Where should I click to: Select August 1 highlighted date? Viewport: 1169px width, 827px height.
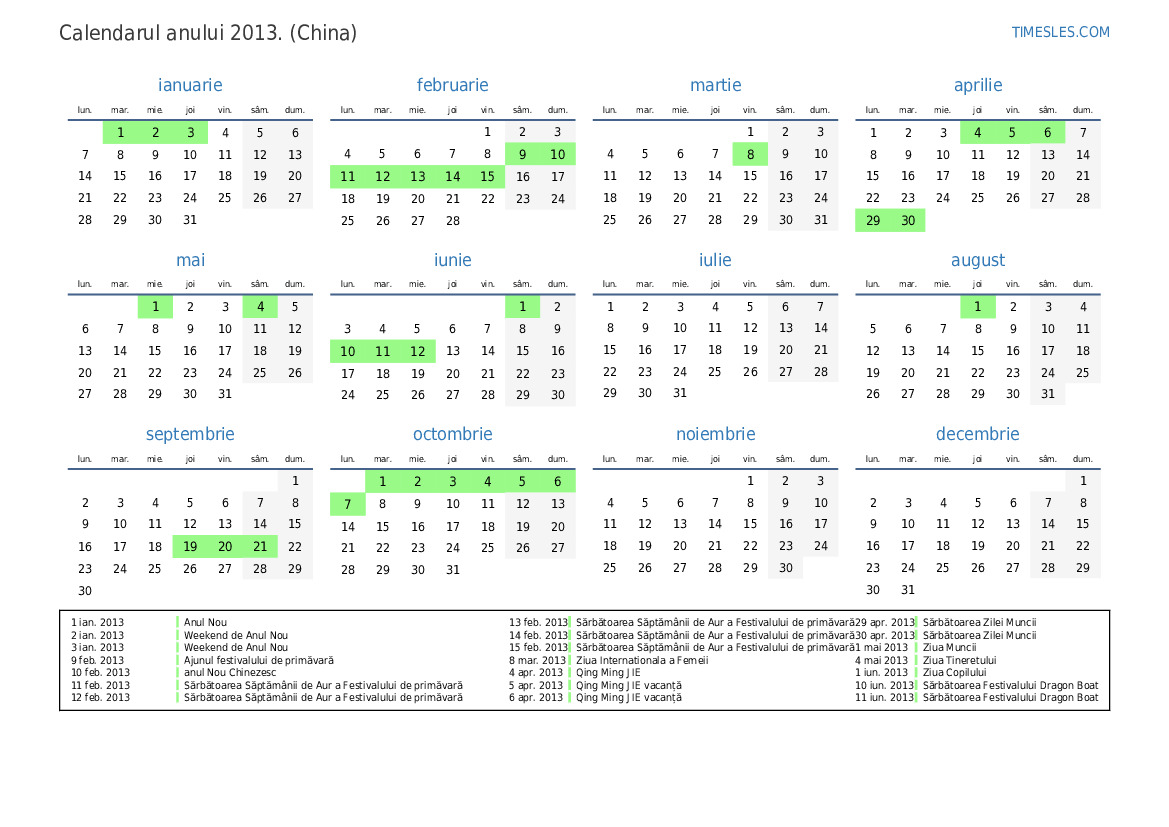978,307
